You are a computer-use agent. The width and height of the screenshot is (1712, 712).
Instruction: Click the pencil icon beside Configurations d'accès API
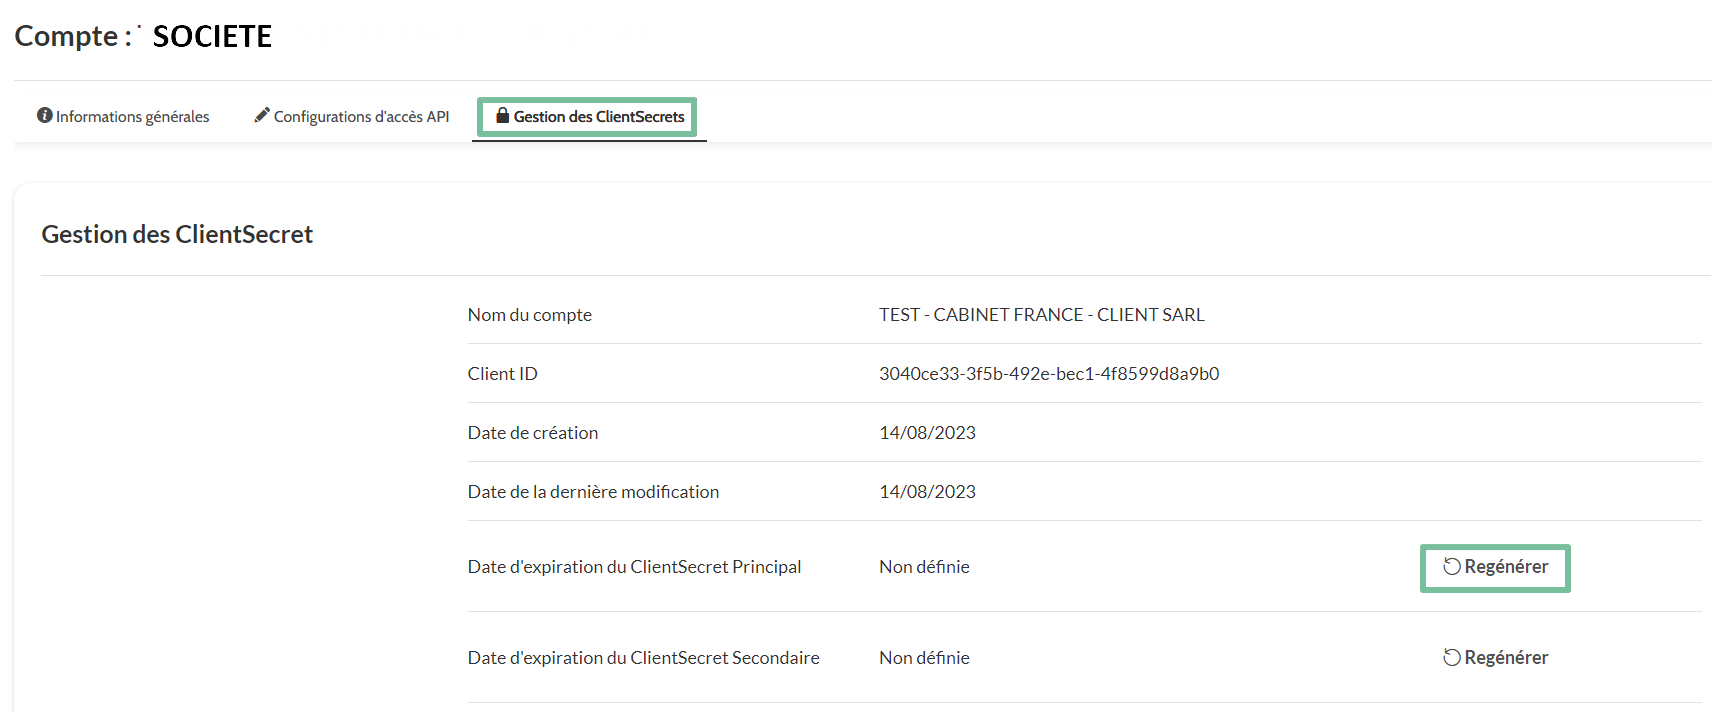click(x=262, y=116)
